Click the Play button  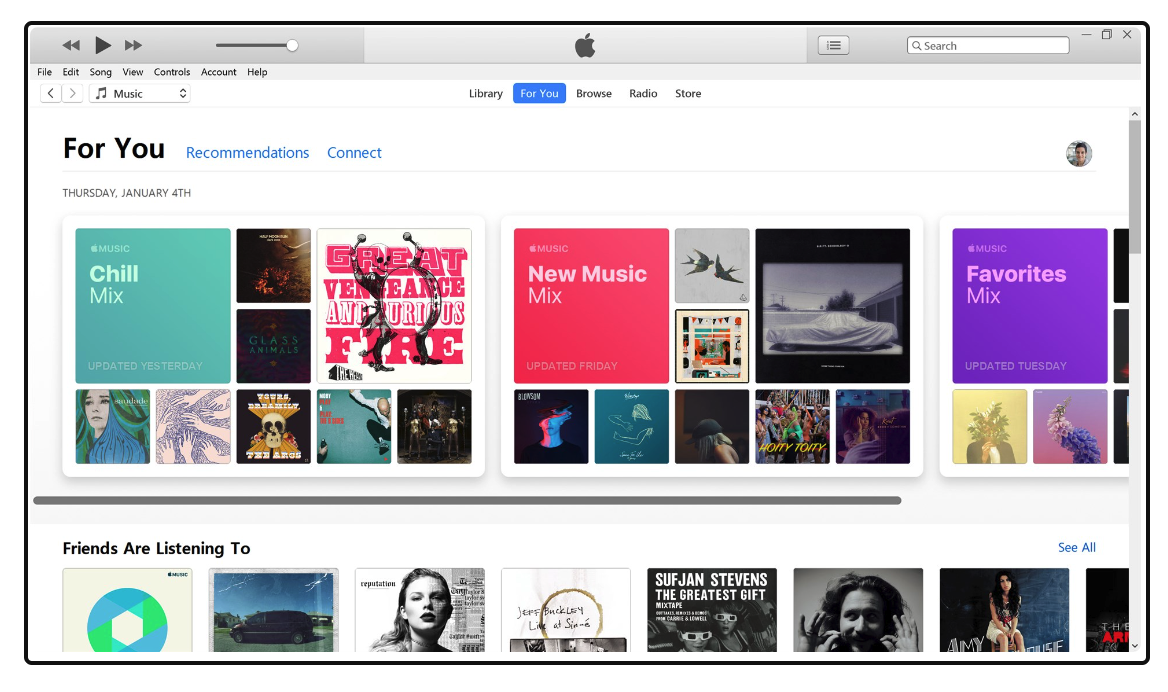(x=103, y=45)
